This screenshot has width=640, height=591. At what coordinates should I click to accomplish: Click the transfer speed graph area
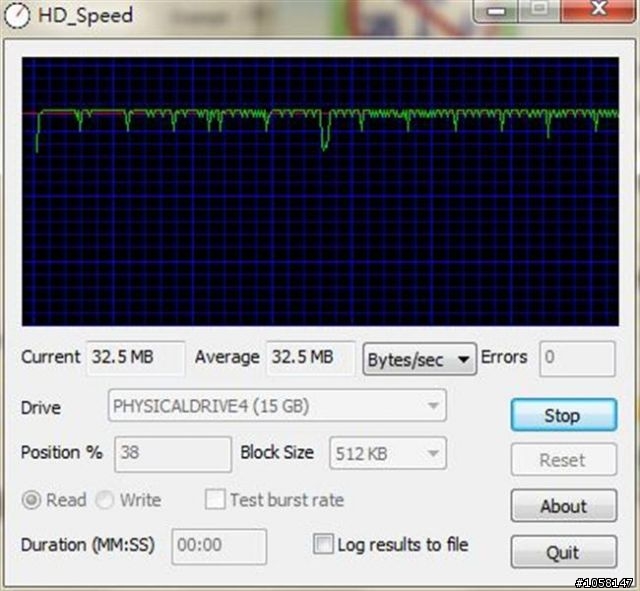[320, 191]
